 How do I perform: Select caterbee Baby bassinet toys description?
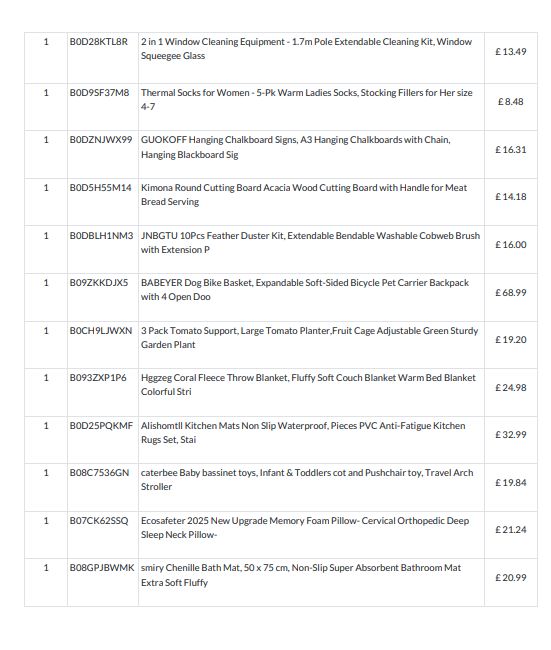pyautogui.click(x=307, y=480)
